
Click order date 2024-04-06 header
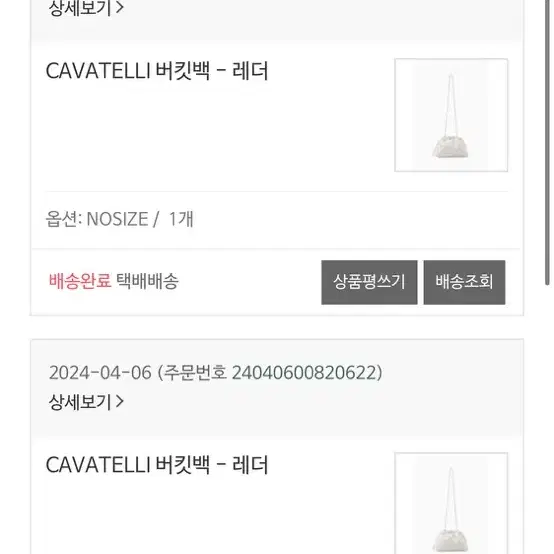click(x=100, y=373)
